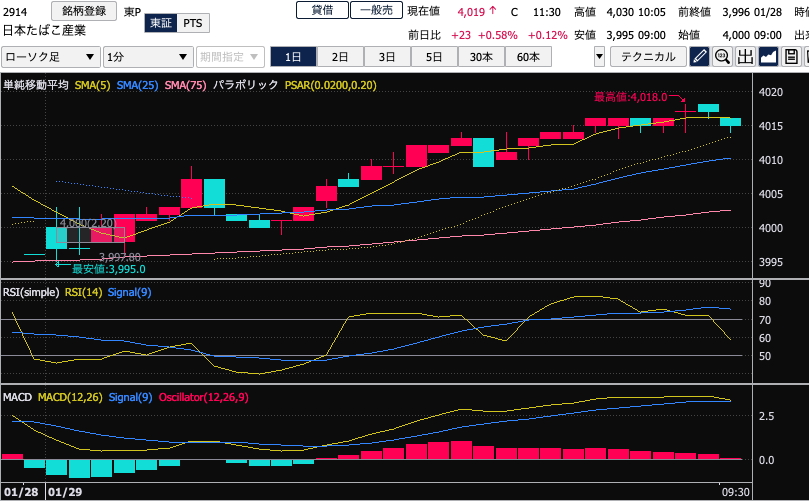Viewport: 809px width, 501px height.
Task: Toggle the area chart icon
Action: click(769, 57)
